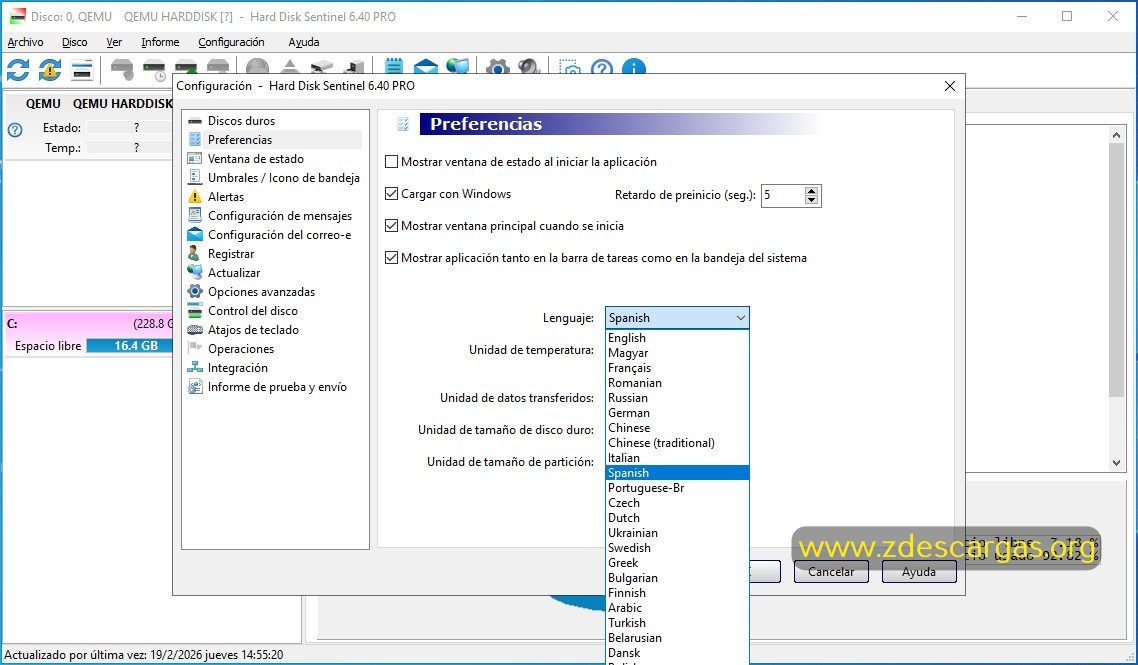This screenshot has height=665, width=1138.
Task: Choose German from the language list
Action: (677, 413)
